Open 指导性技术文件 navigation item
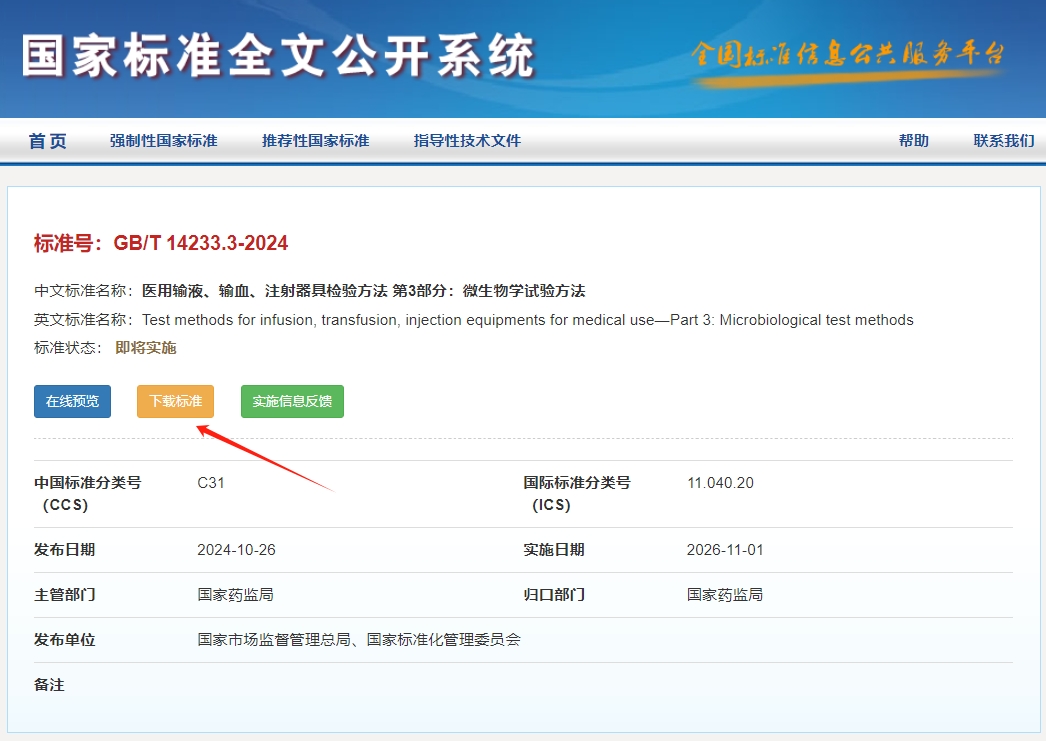 pos(467,141)
